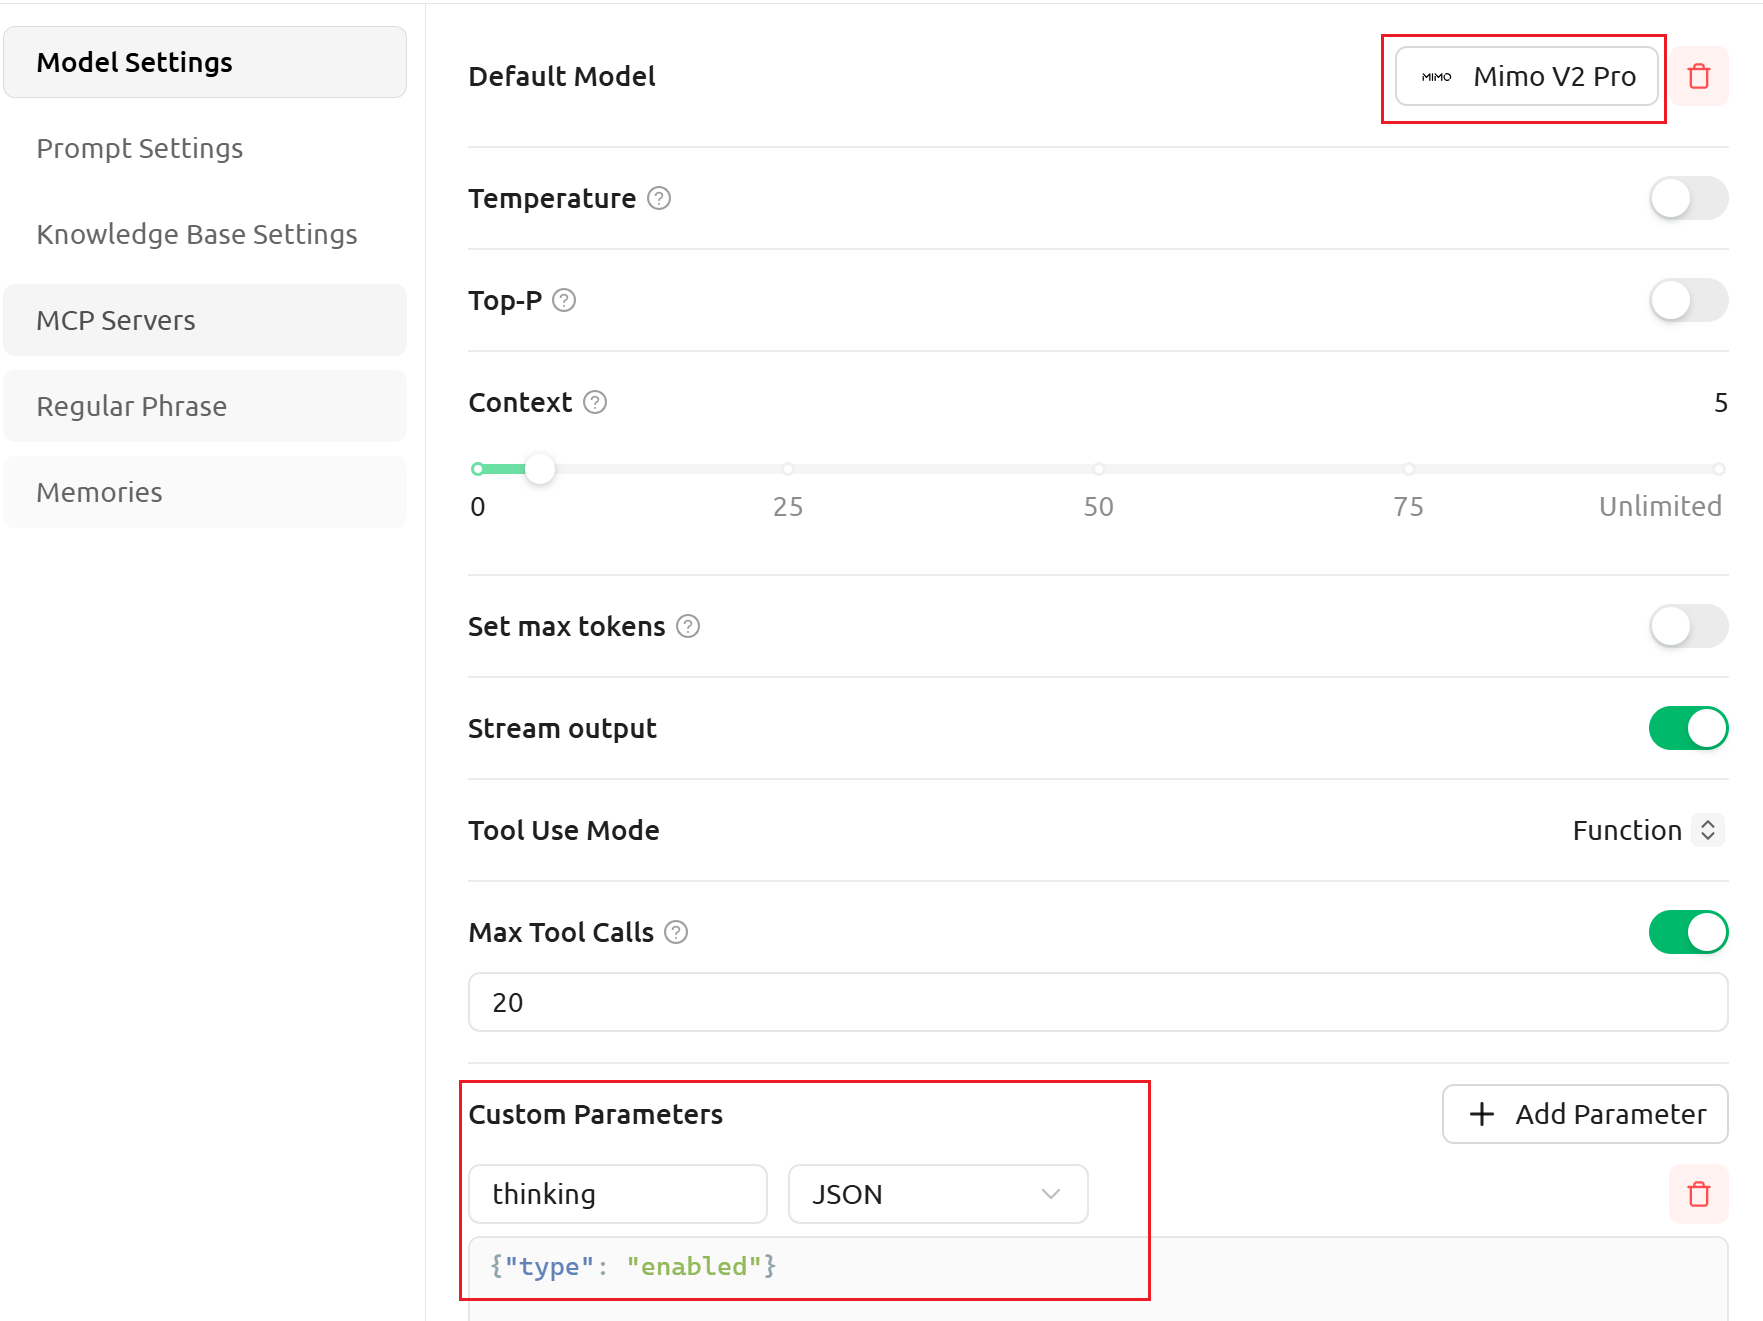Click the 0 label under the Context slider
Image resolution: width=1763 pixels, height=1321 pixels.
tap(478, 507)
